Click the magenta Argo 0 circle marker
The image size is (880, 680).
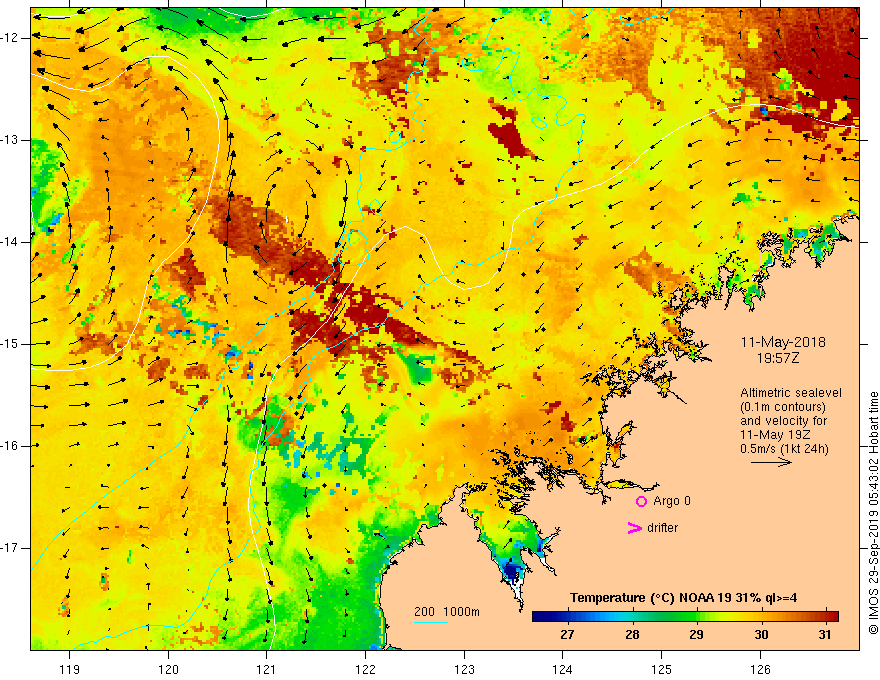641,501
